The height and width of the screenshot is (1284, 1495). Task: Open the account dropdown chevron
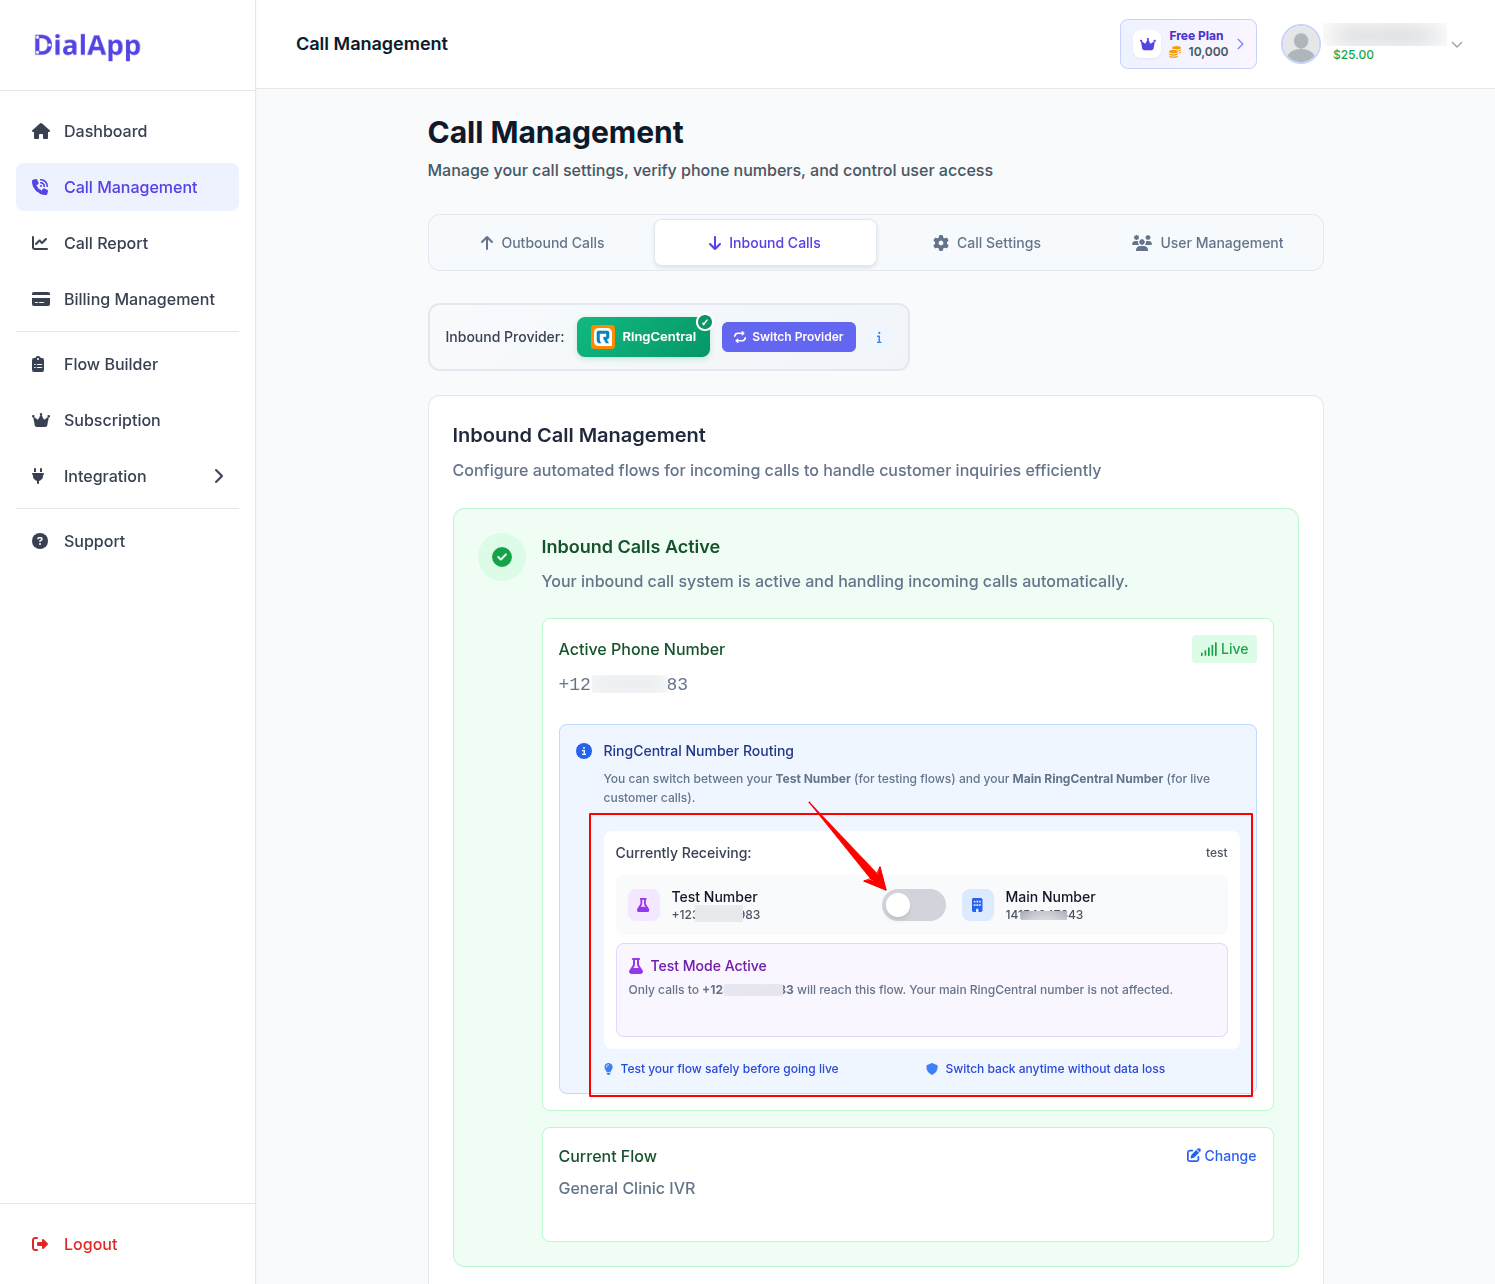(1457, 44)
